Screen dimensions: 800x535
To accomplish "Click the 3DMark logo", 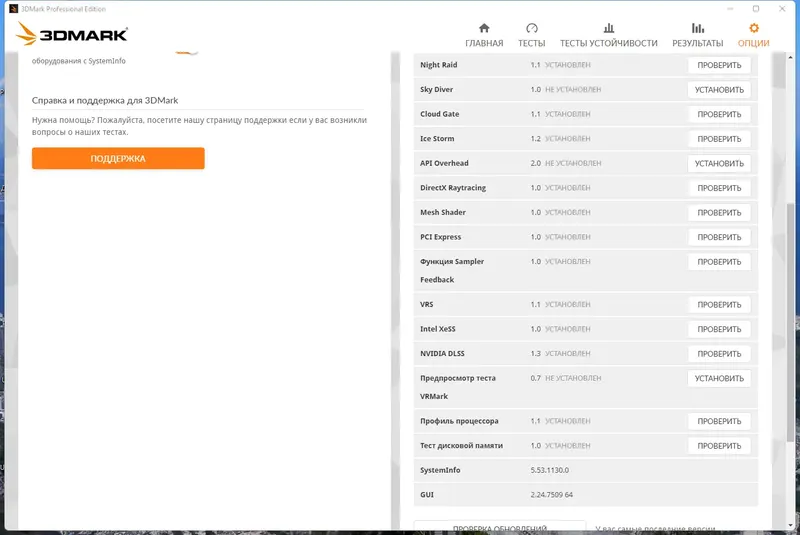I will (71, 34).
